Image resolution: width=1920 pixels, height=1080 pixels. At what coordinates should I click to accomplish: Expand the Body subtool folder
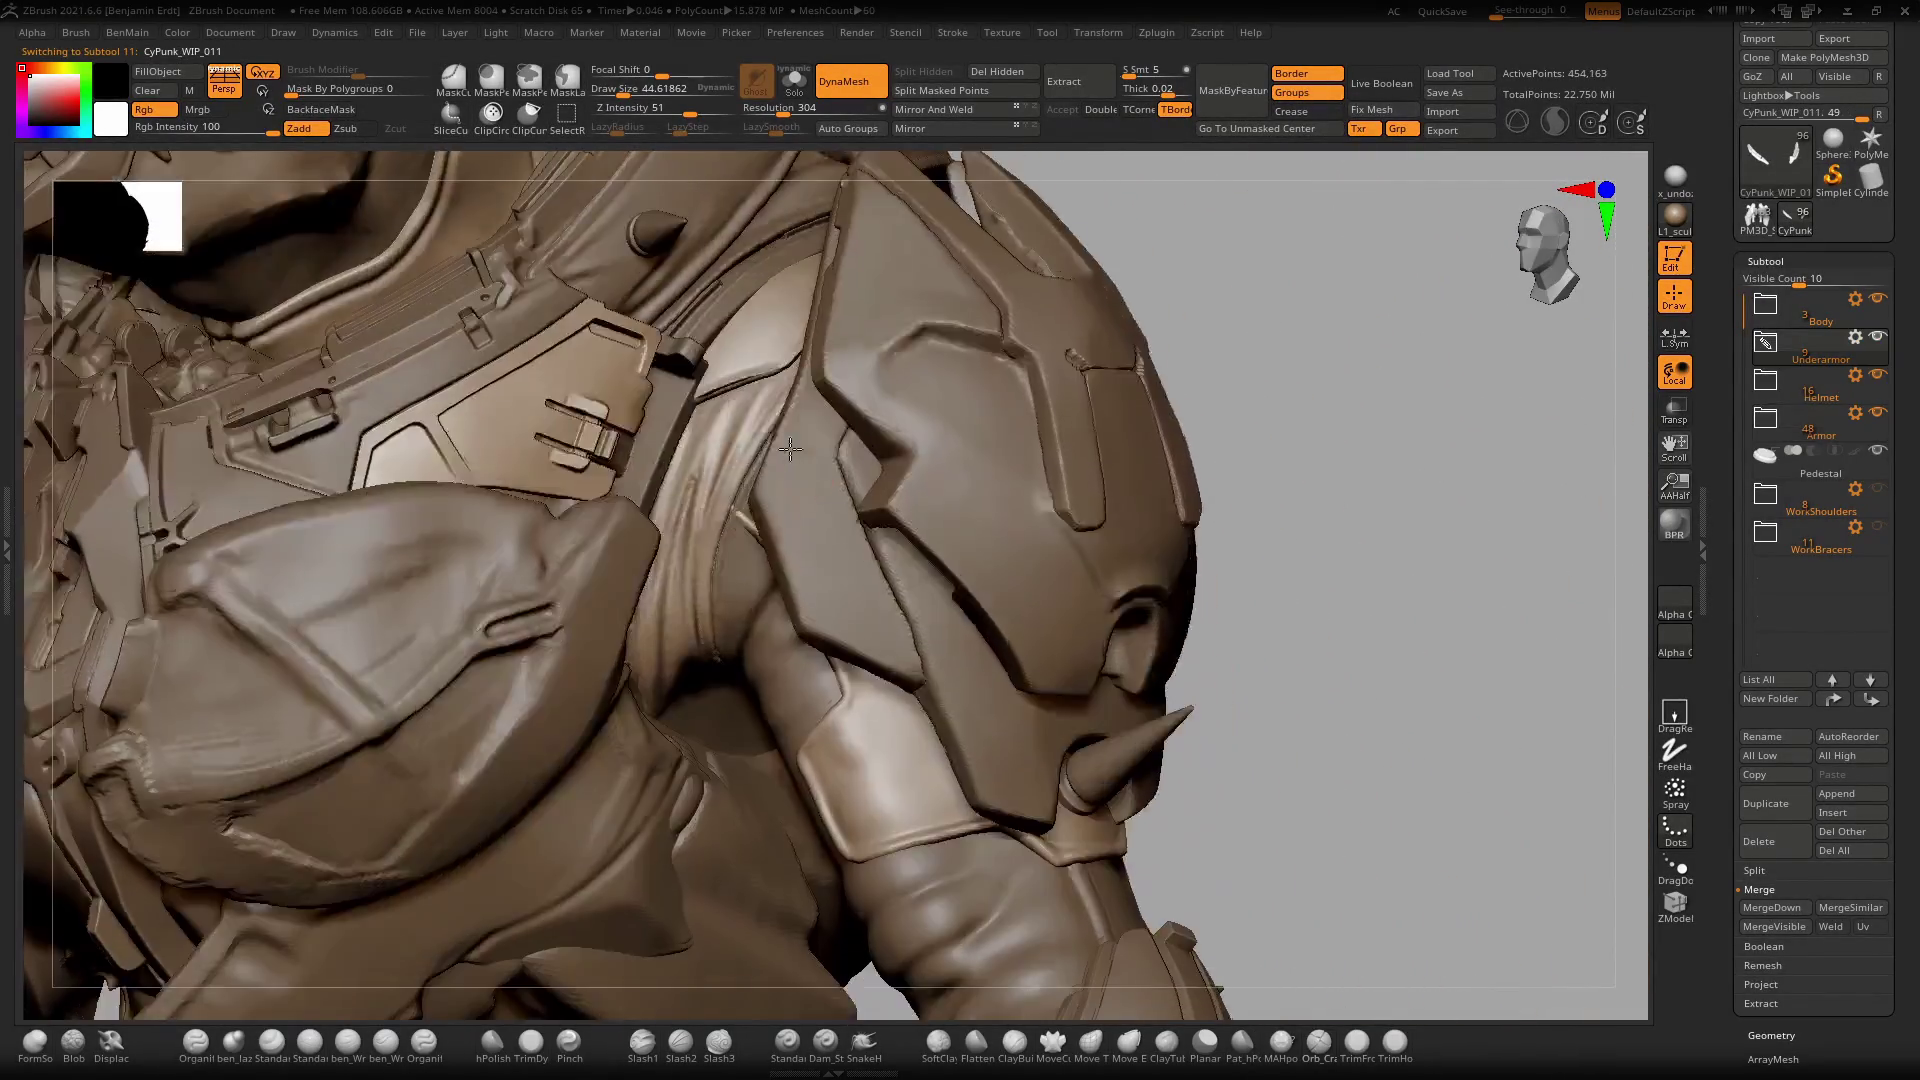[x=1766, y=304]
